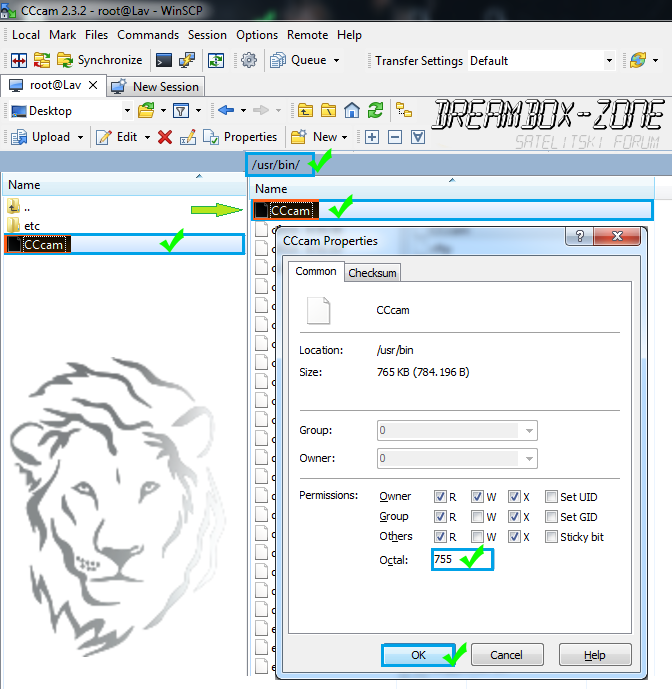Image resolution: width=672 pixels, height=689 pixels.
Task: Open the Group combo box
Action: tap(457, 430)
